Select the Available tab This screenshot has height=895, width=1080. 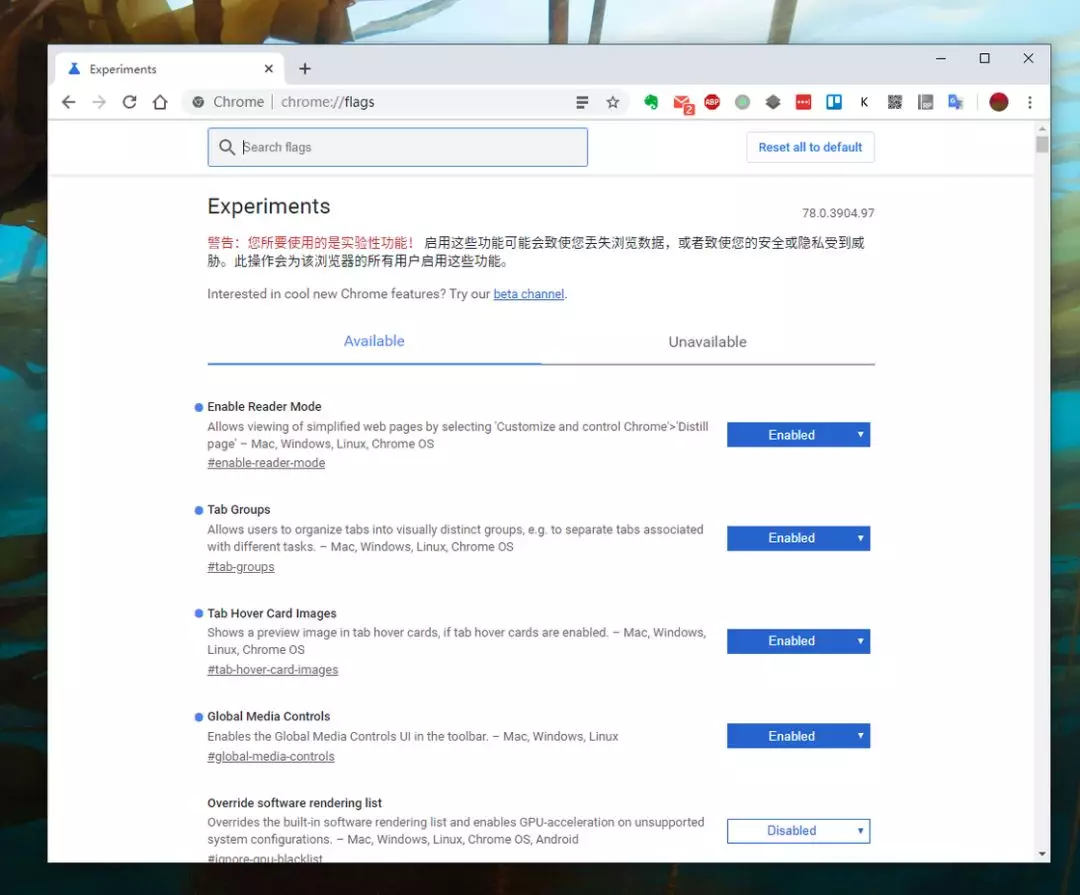point(374,341)
